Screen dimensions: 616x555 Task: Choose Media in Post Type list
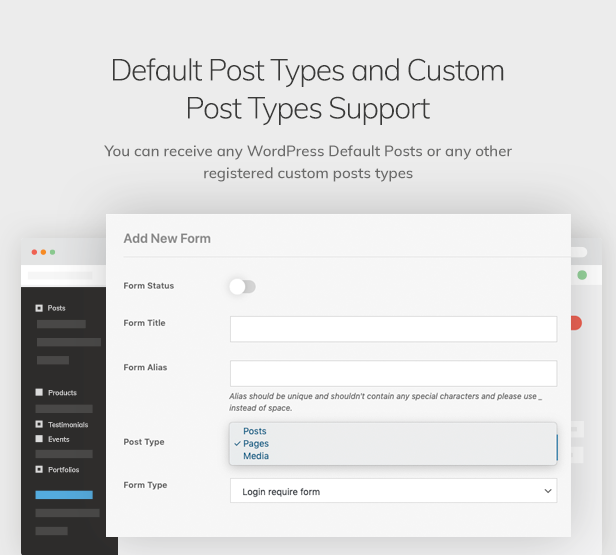[255, 456]
